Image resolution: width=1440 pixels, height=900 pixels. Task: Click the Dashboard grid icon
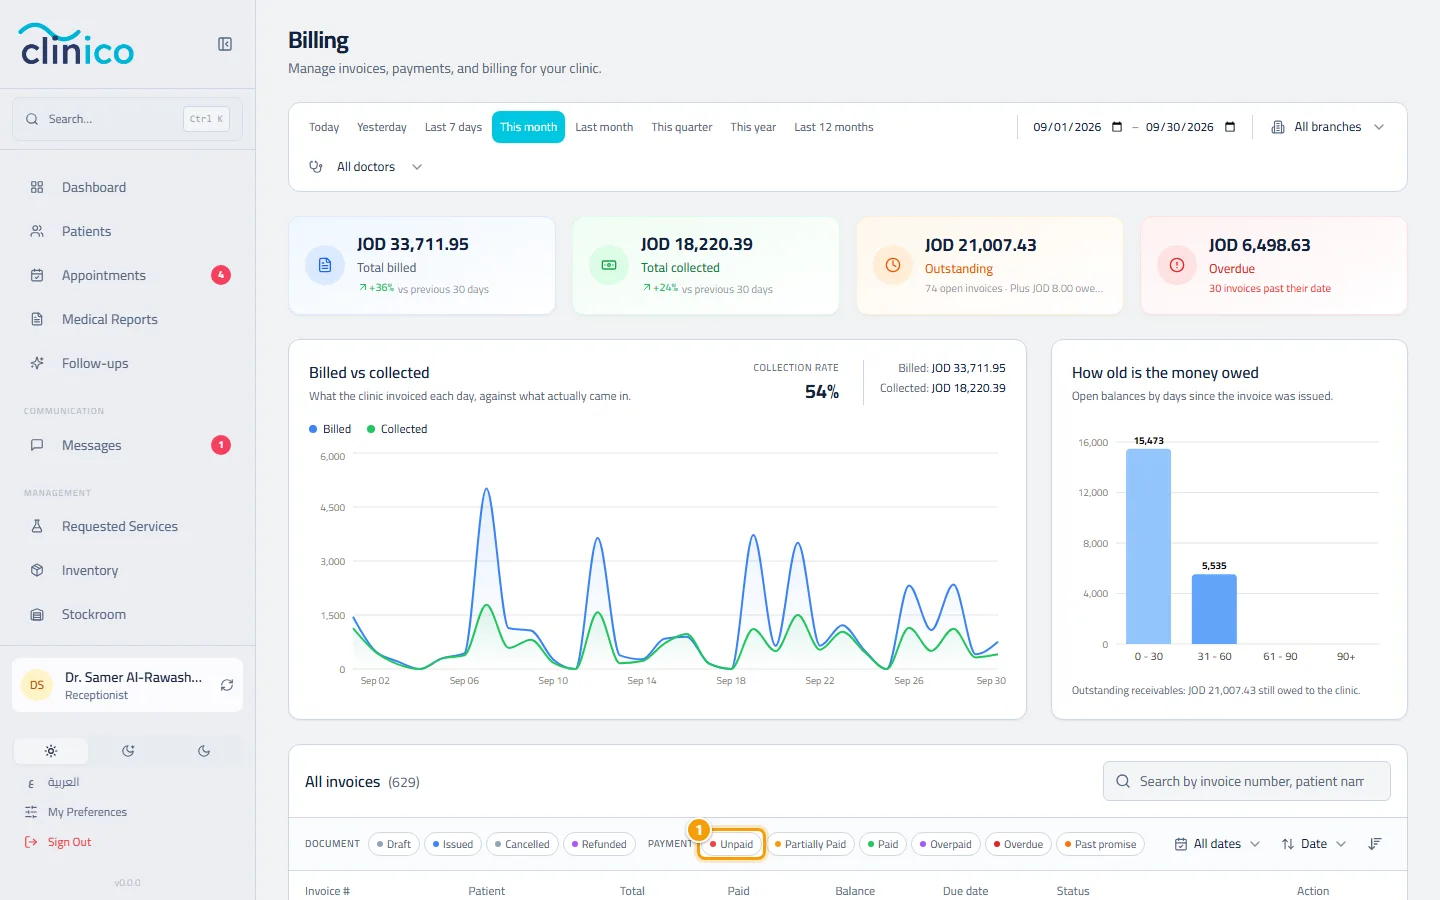[x=37, y=187]
